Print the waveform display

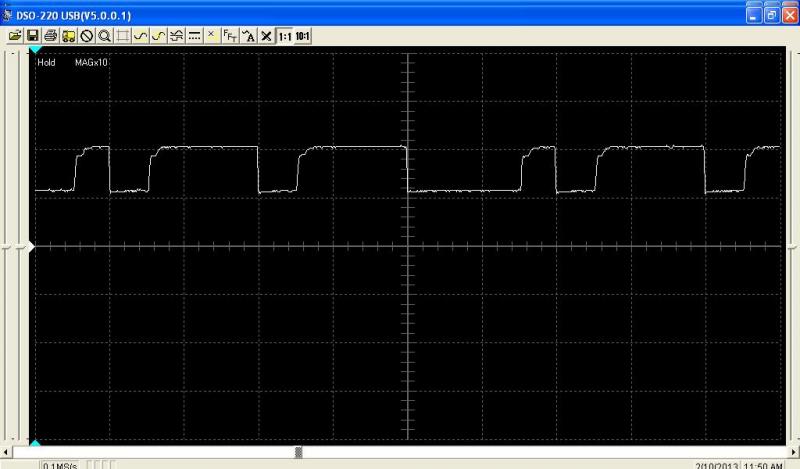coord(51,36)
